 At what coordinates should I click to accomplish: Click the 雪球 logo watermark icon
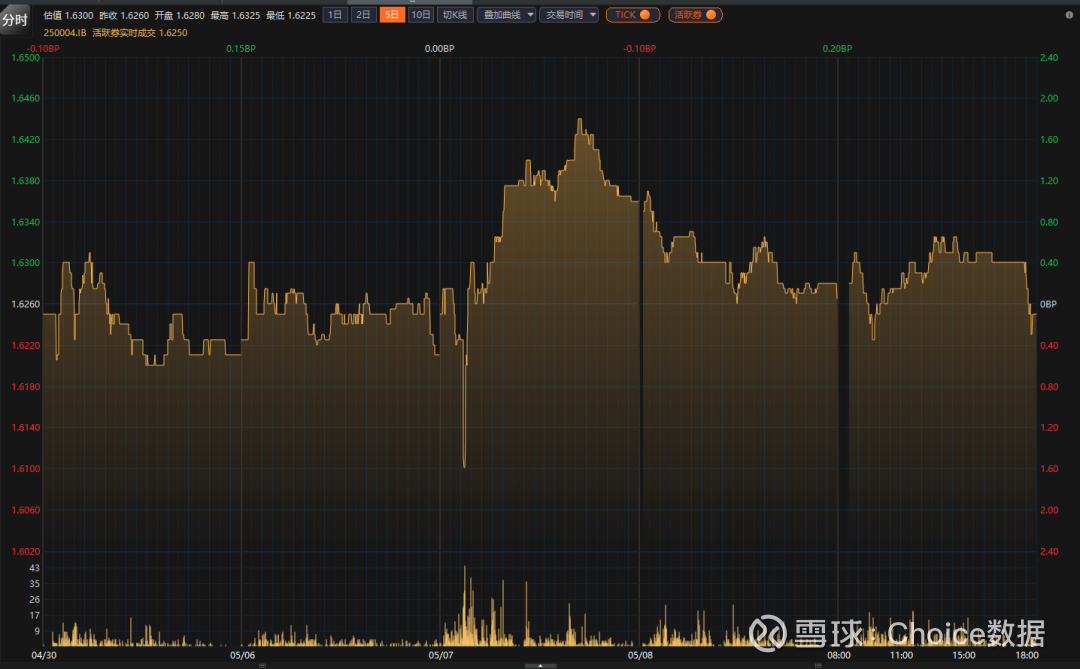pos(770,632)
